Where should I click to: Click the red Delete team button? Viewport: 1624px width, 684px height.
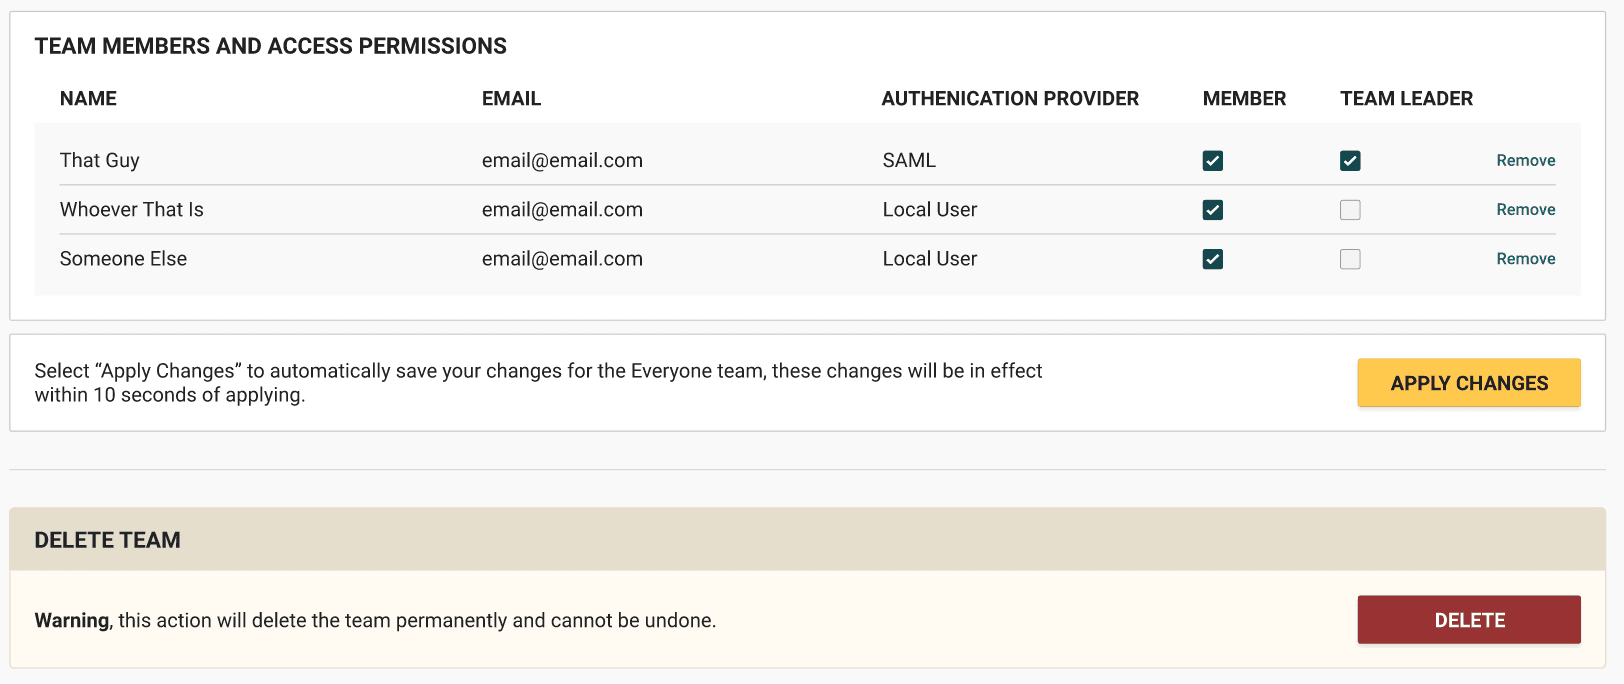coord(1468,620)
